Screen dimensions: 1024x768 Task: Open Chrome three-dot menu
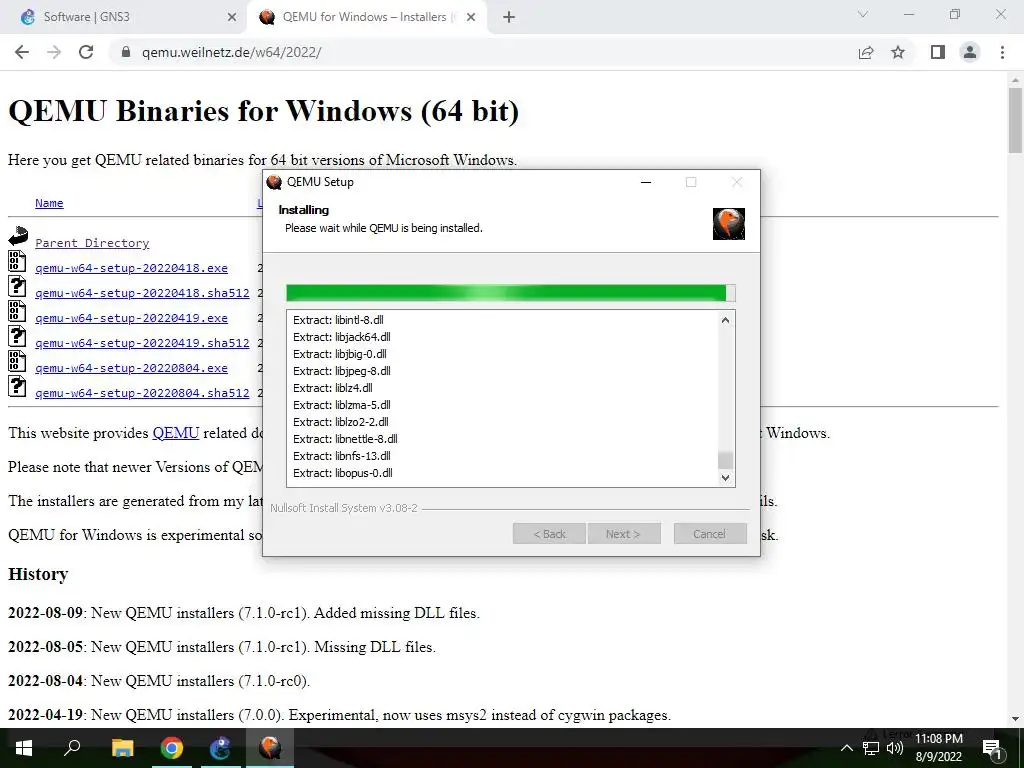(x=1002, y=52)
